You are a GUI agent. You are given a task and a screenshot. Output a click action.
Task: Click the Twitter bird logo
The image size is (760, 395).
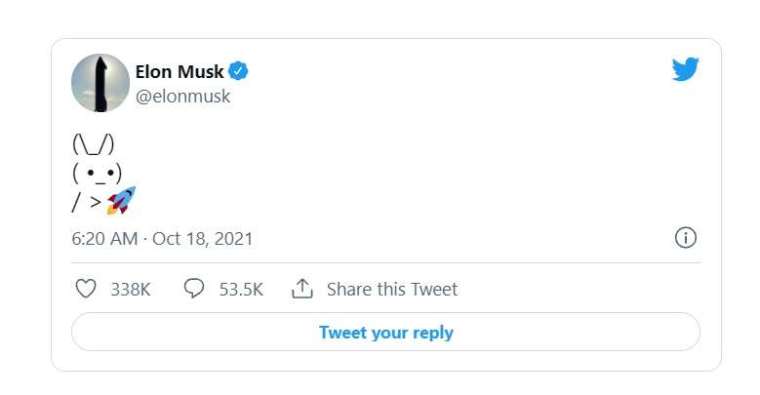(685, 69)
